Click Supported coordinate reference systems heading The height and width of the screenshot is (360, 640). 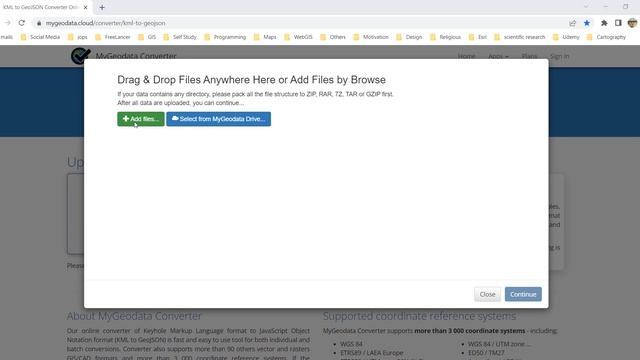pyautogui.click(x=419, y=316)
